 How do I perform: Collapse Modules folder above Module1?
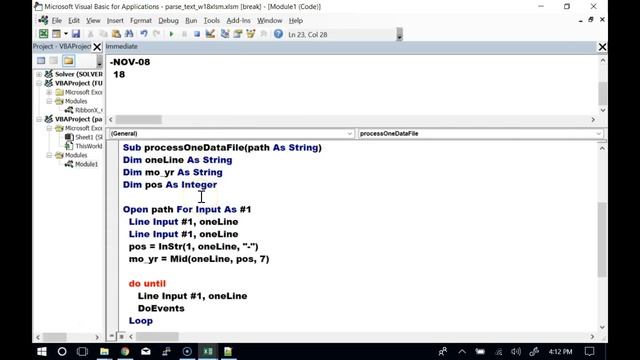tap(49, 155)
